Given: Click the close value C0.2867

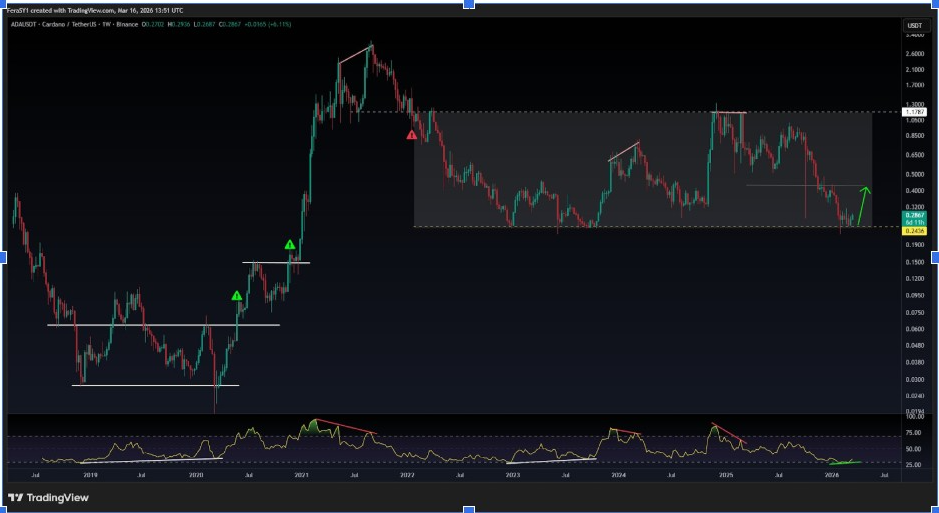Looking at the screenshot, I should click(230, 25).
